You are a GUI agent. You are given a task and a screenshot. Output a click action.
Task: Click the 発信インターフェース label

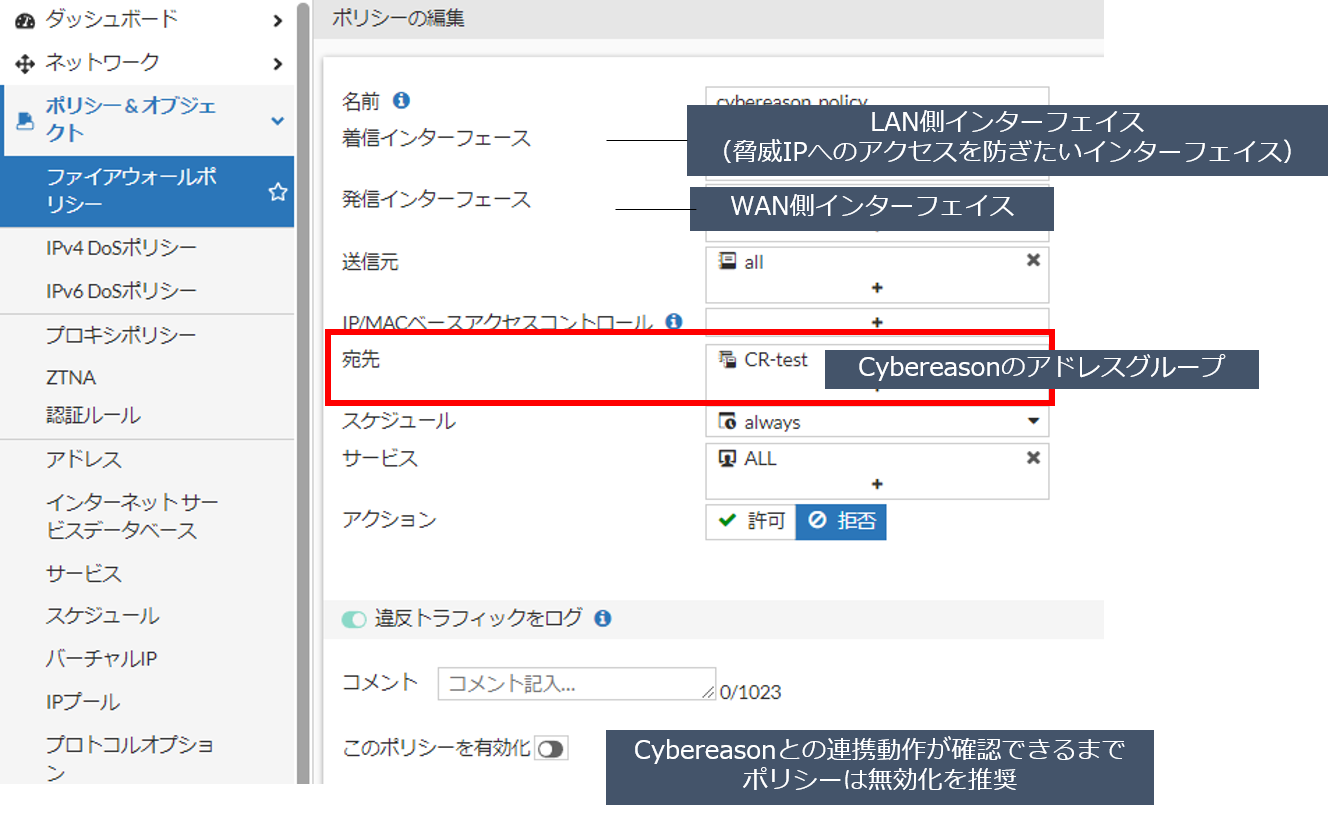coord(436,200)
